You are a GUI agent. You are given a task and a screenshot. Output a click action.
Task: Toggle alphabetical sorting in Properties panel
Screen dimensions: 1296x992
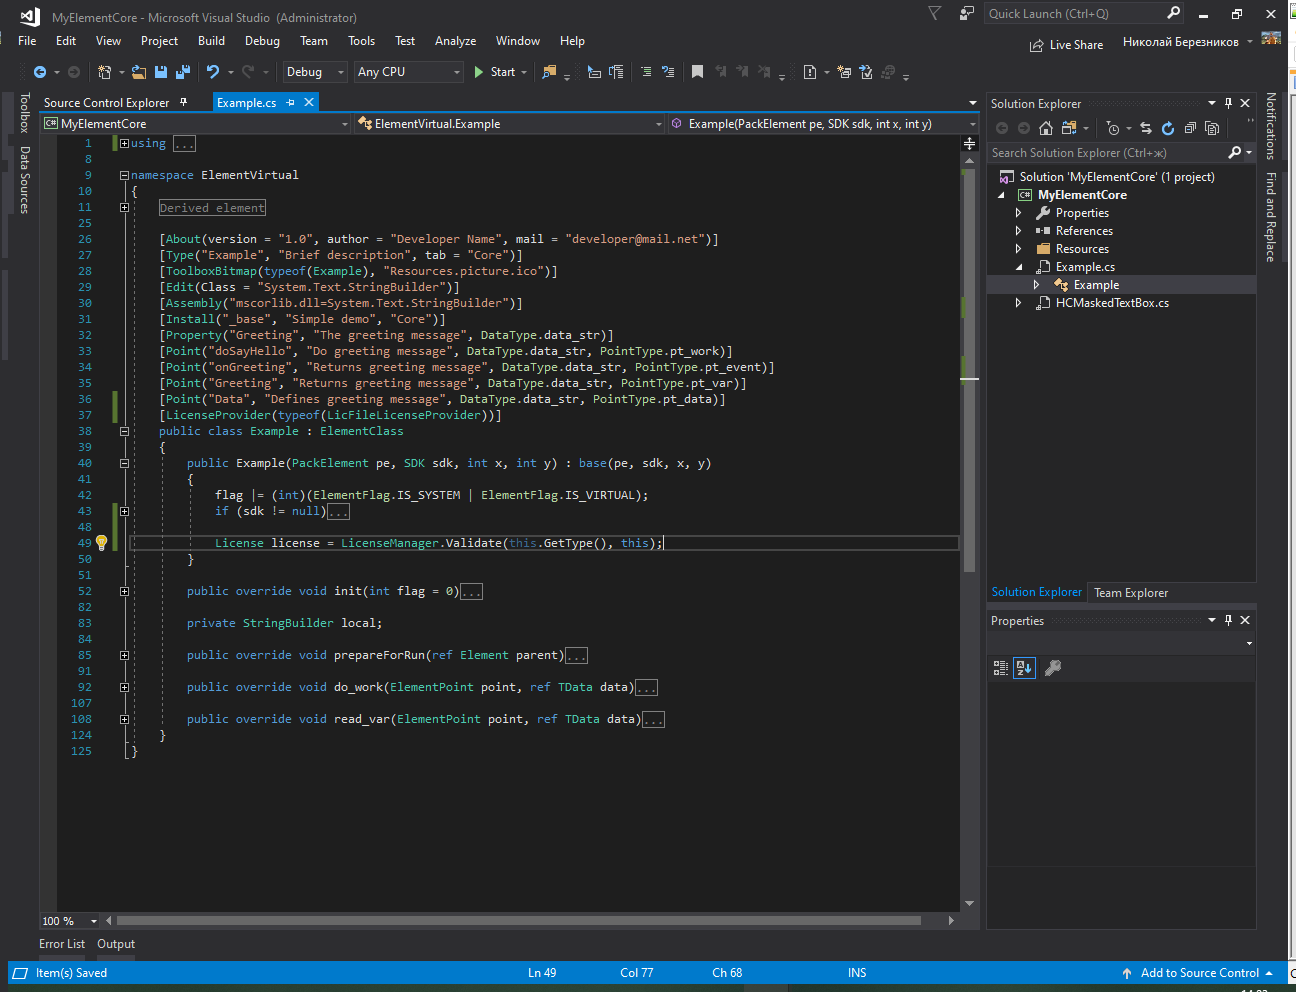[x=1024, y=668]
